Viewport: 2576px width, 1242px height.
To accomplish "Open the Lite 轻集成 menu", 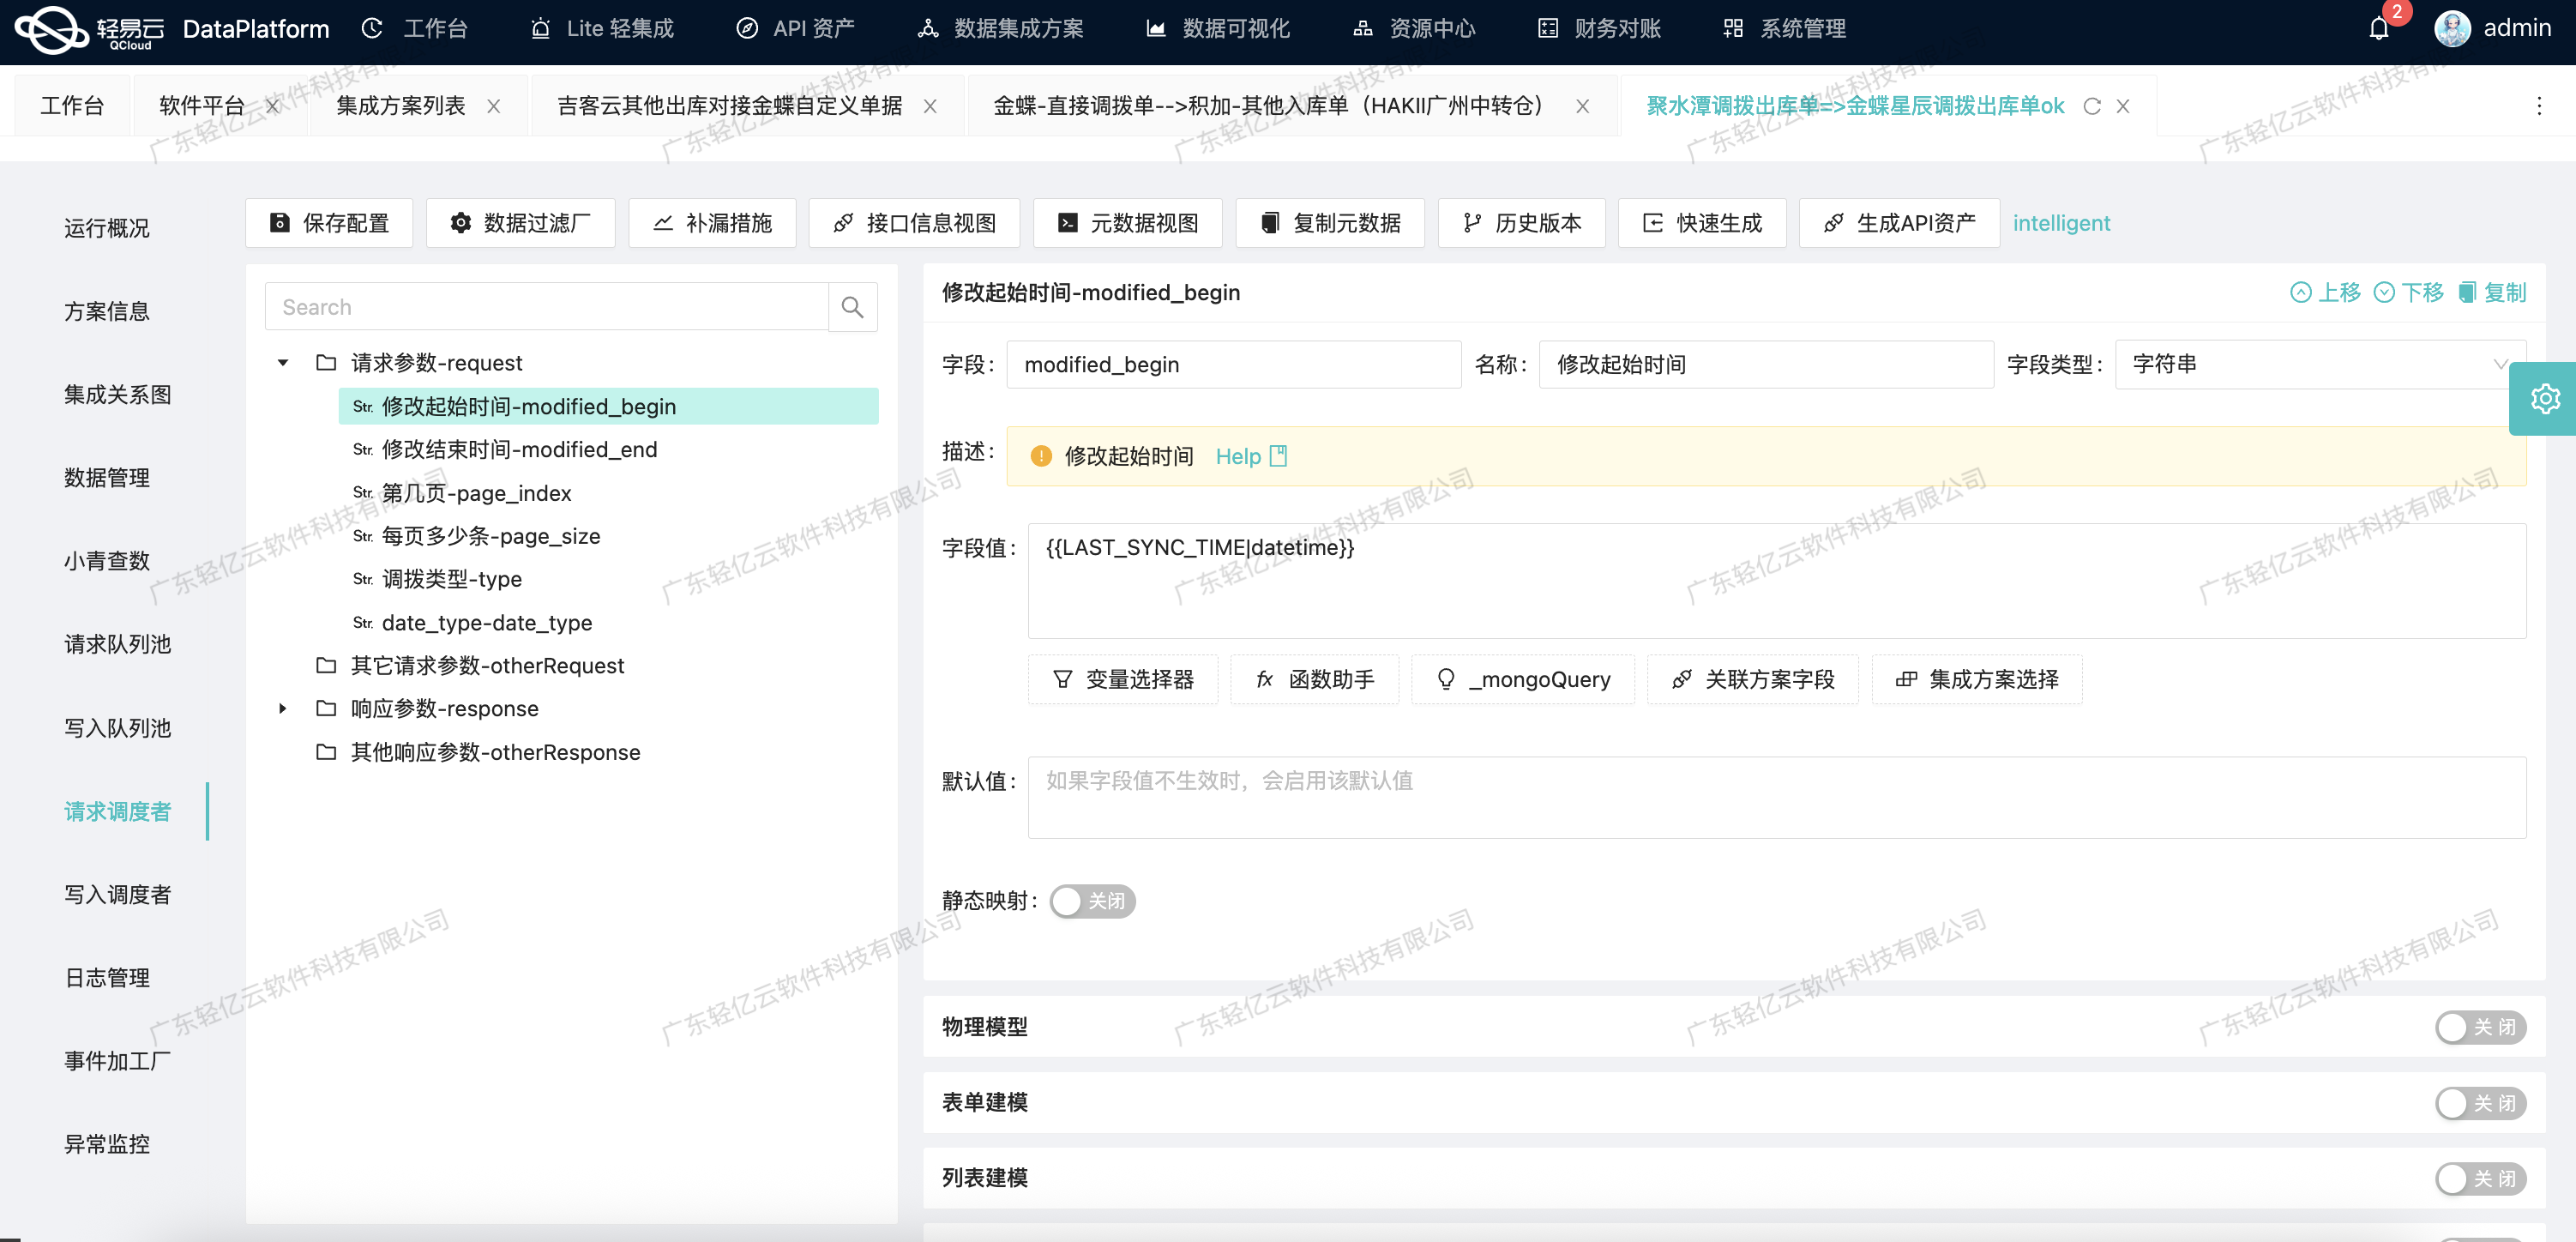I will click(x=602, y=28).
